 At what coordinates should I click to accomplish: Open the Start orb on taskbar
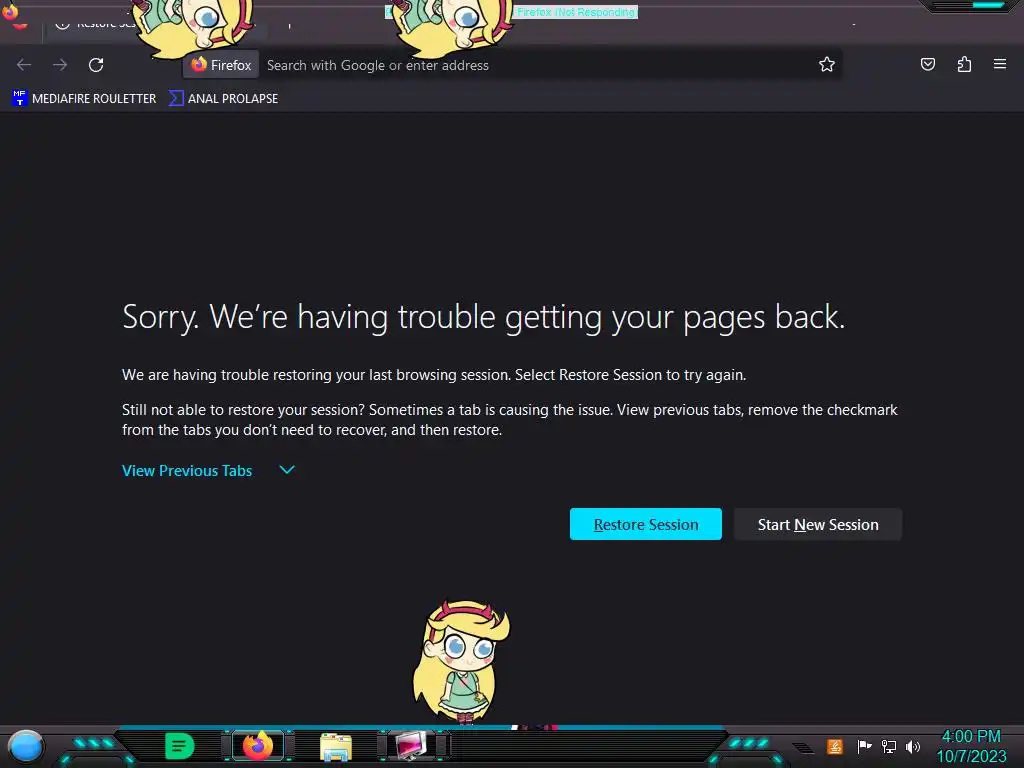(x=25, y=746)
